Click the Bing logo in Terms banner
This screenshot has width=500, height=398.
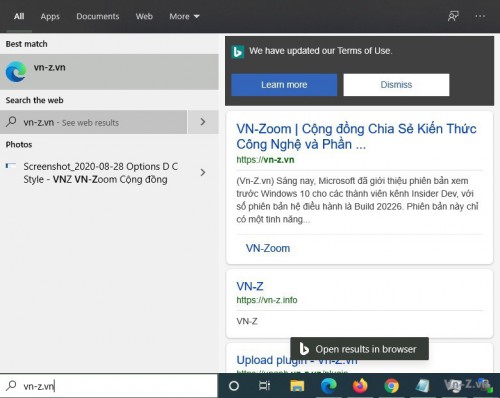238,52
